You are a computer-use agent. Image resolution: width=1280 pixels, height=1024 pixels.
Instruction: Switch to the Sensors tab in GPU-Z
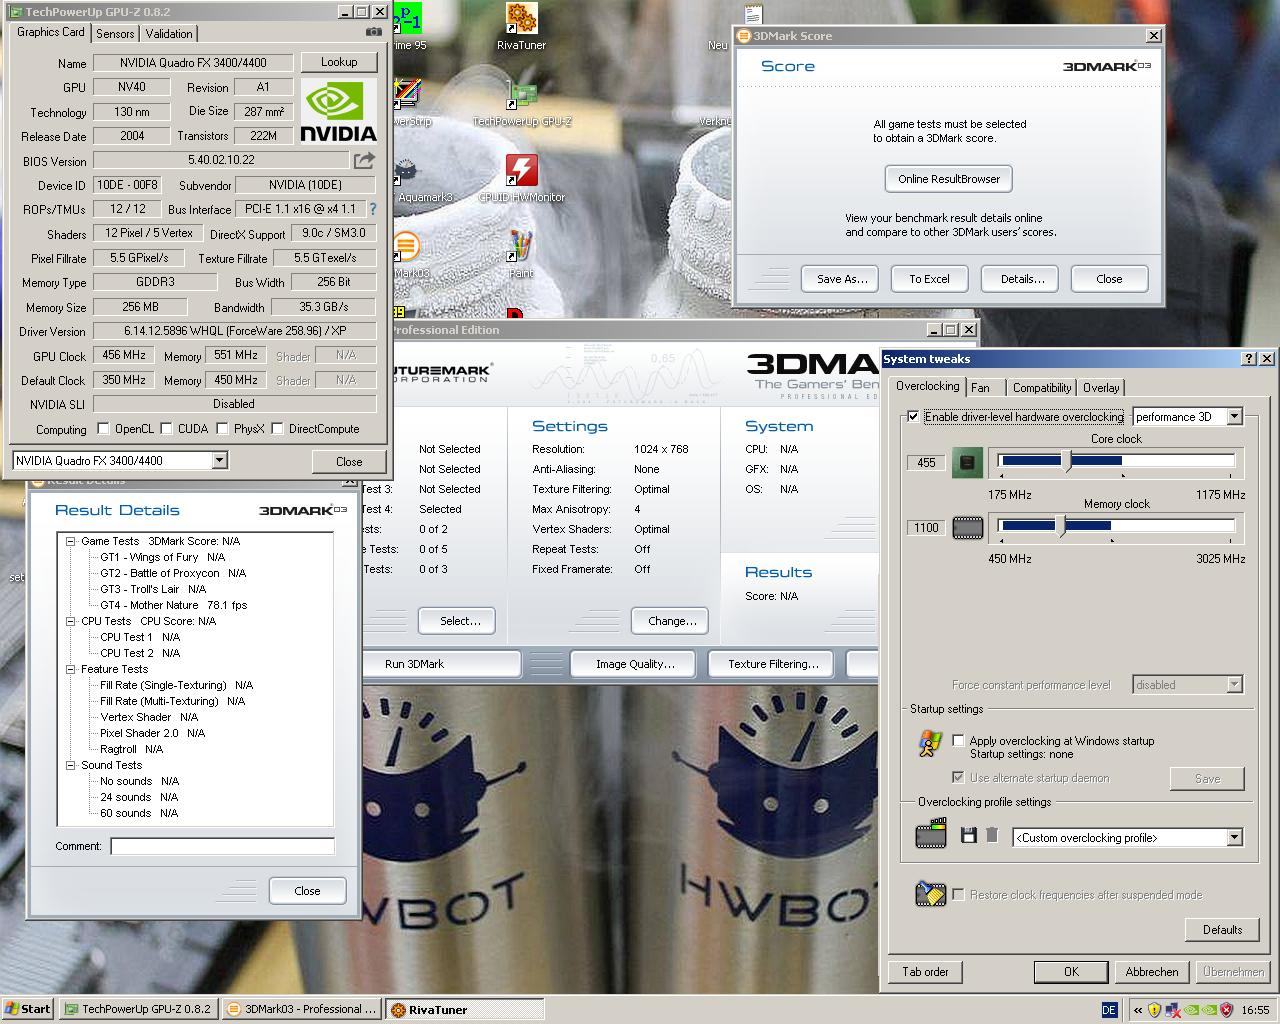click(x=115, y=33)
